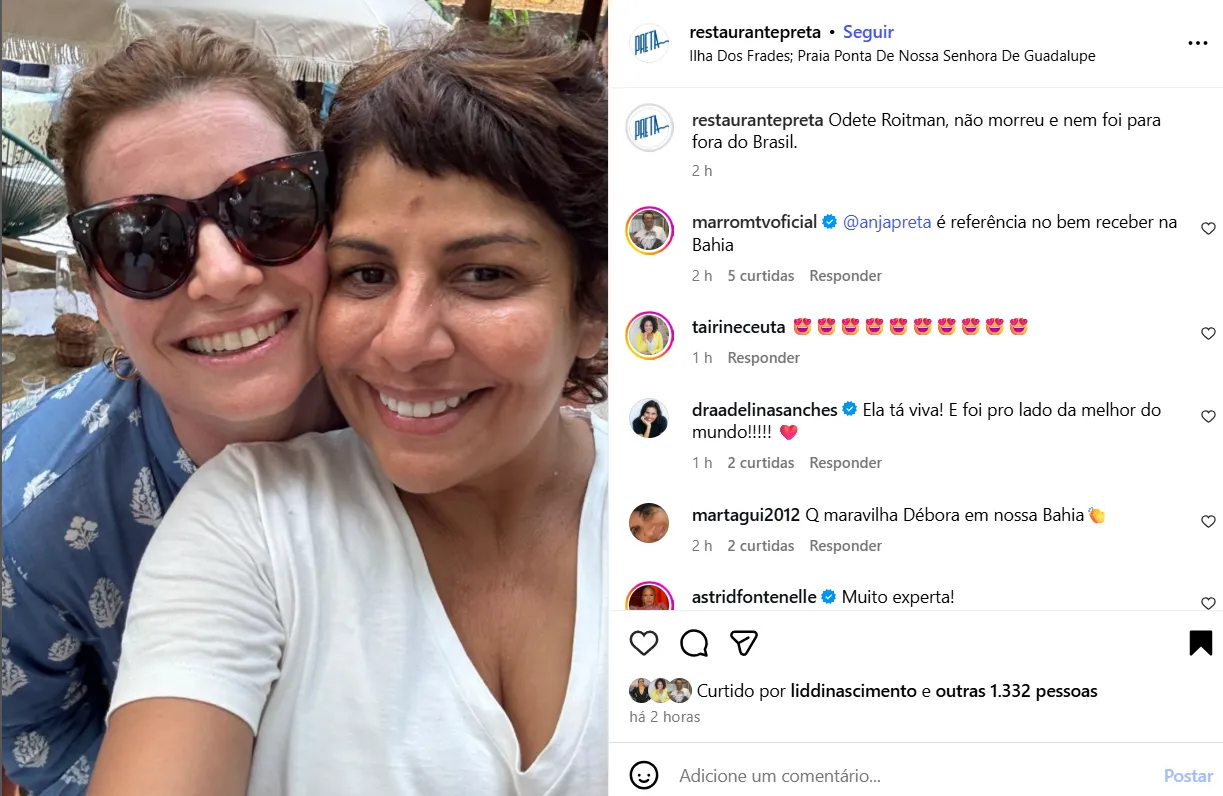Focus the 'Adicione um comentário' input field
This screenshot has height=796, width=1223.
[x=900, y=776]
